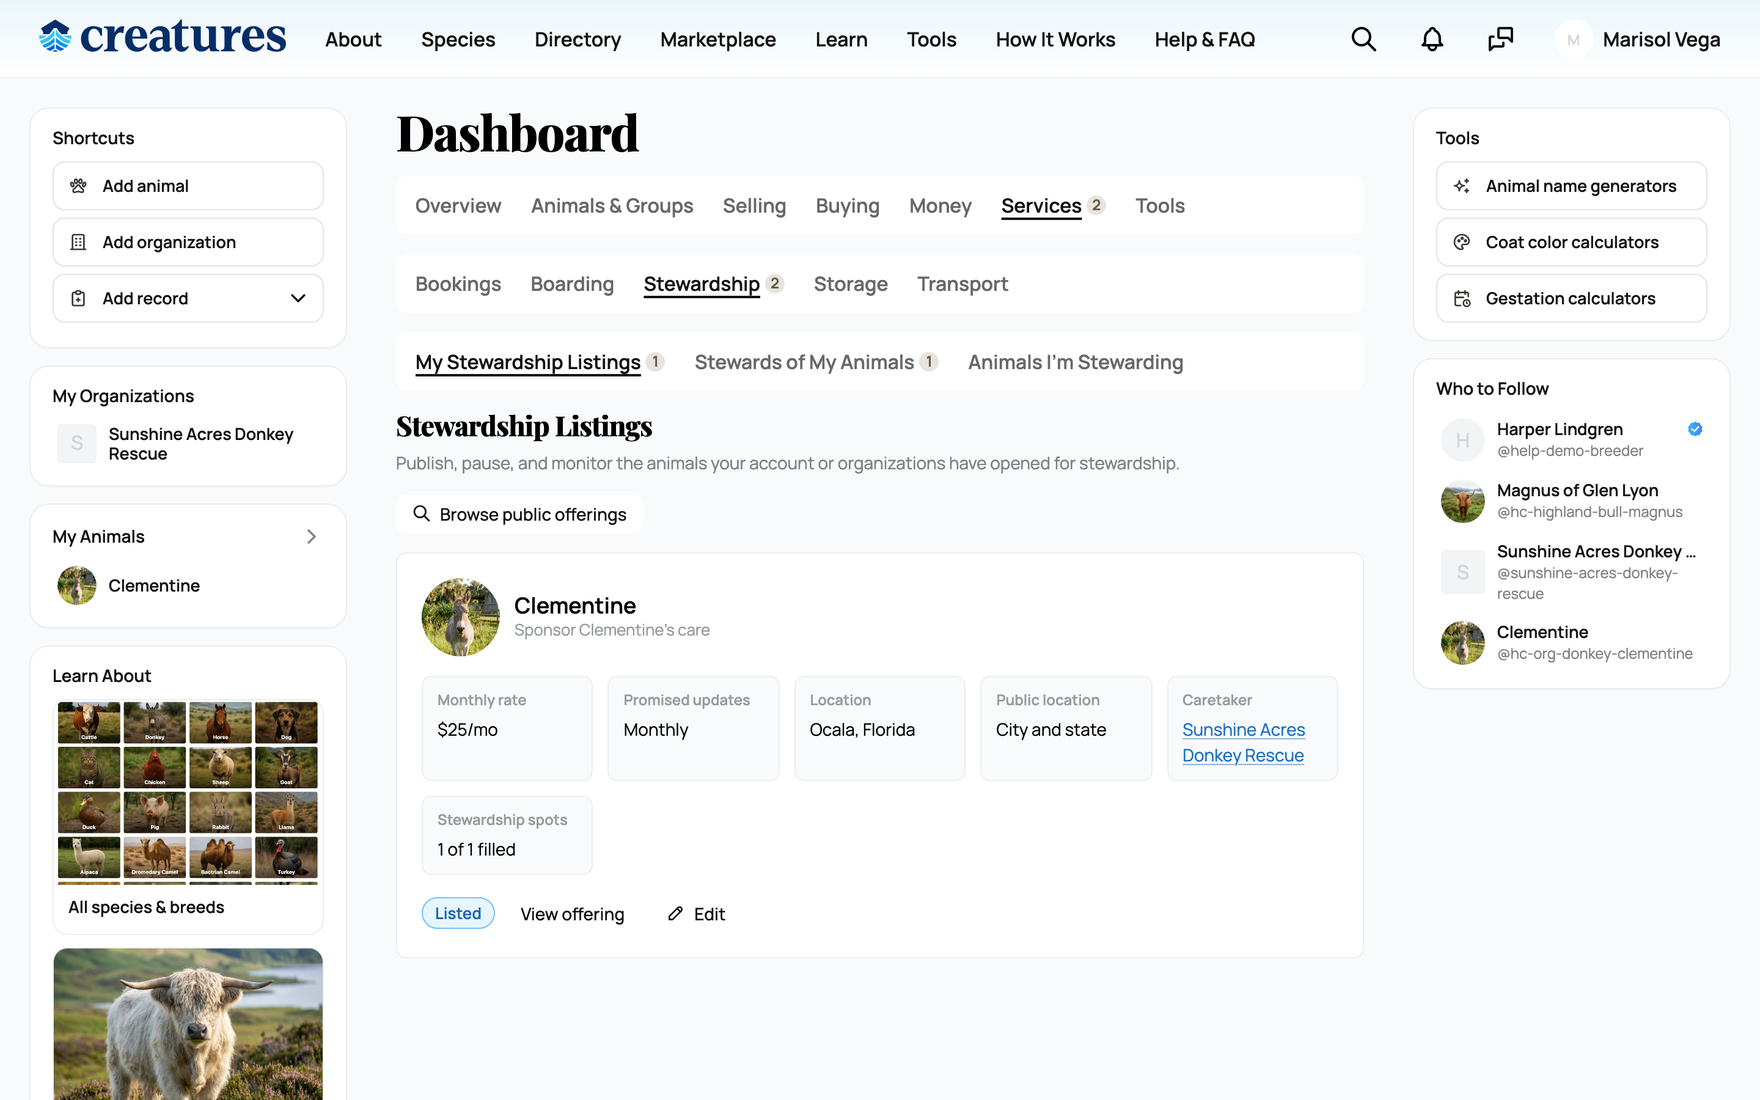Open Gestation calculators tool
The image size is (1760, 1100).
1571,298
